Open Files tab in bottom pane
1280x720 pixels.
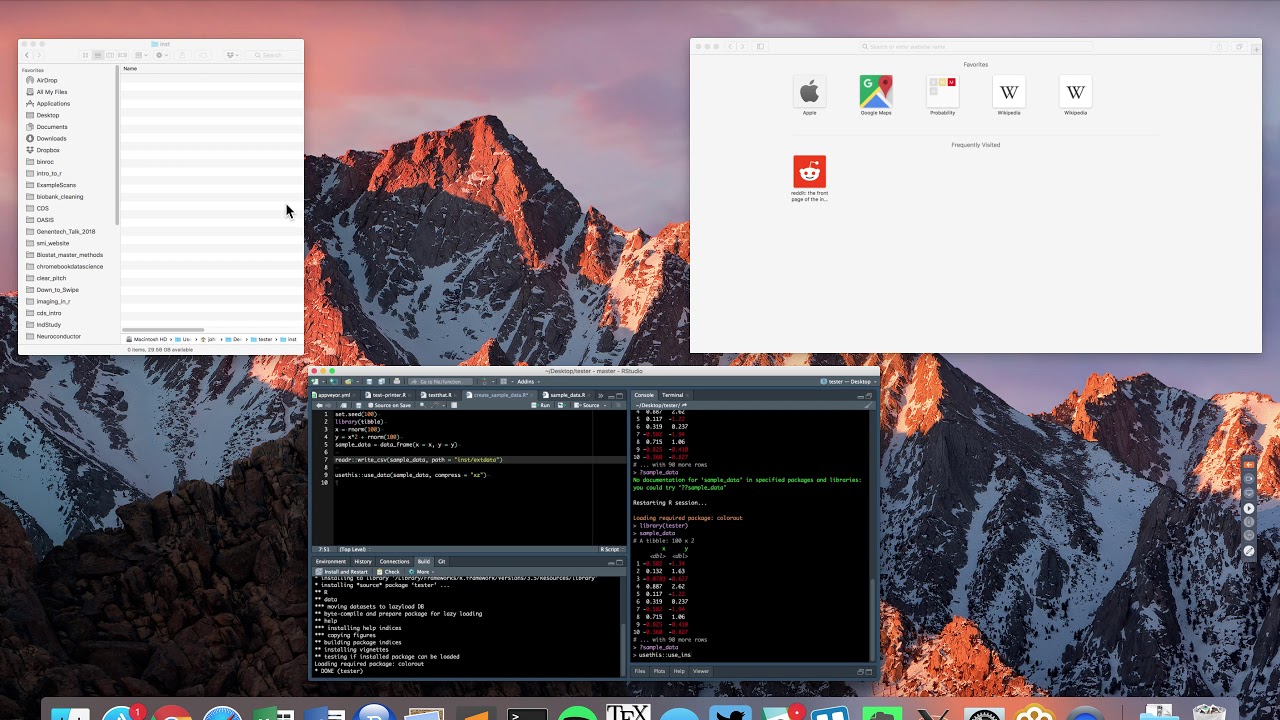coord(640,671)
